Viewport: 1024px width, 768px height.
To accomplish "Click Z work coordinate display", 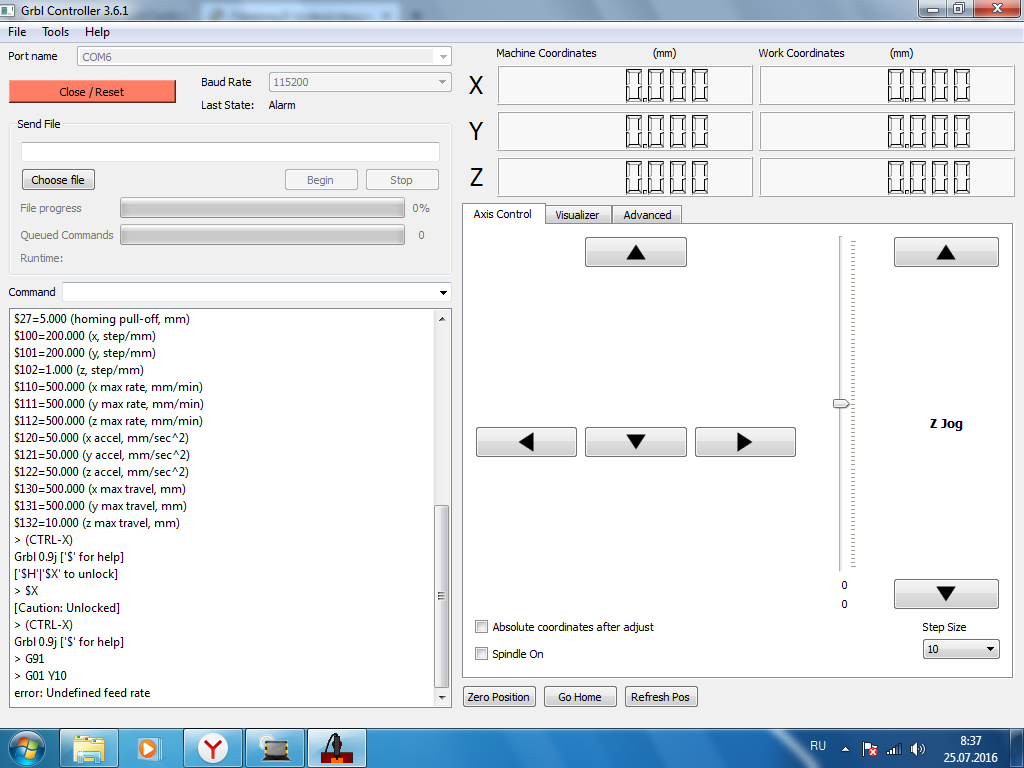I will [887, 177].
